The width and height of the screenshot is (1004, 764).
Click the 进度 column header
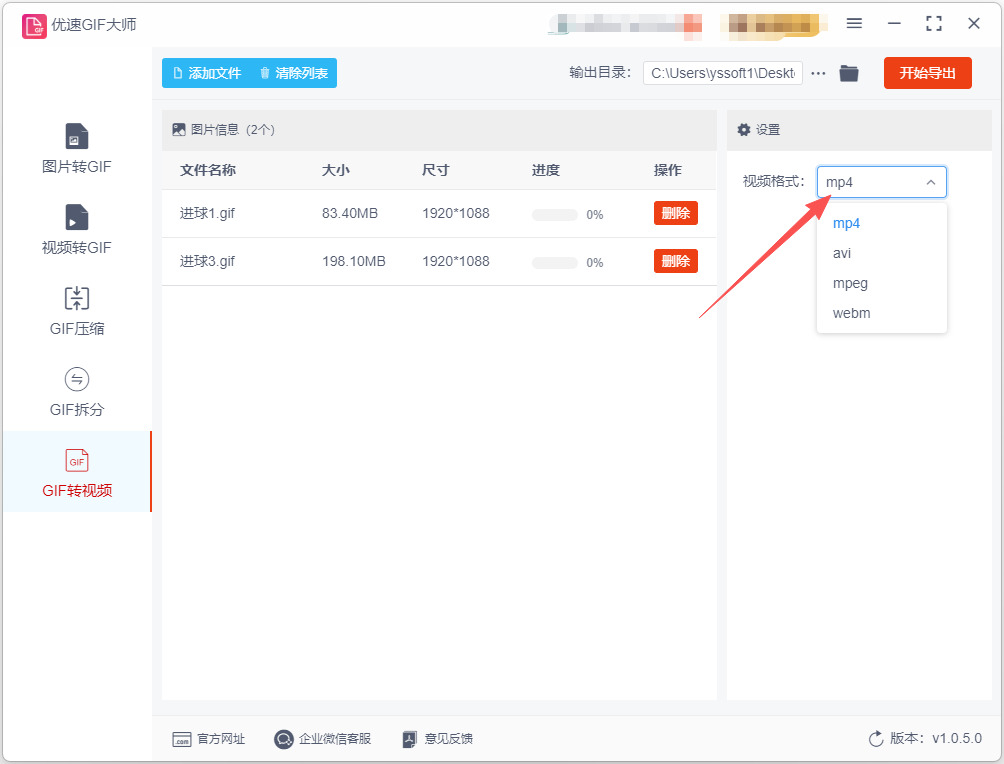546,170
